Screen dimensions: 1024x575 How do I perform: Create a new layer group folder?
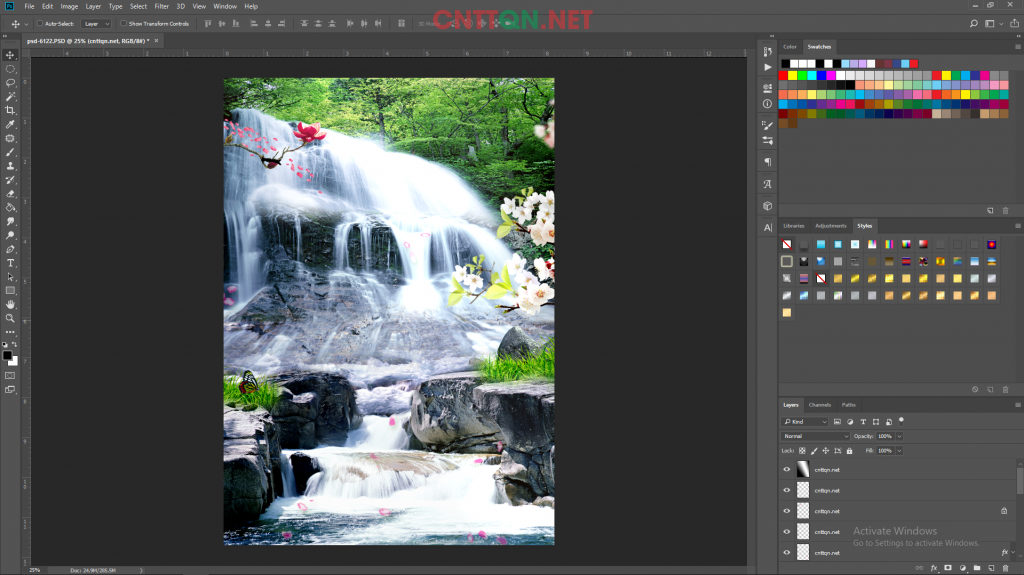(976, 568)
